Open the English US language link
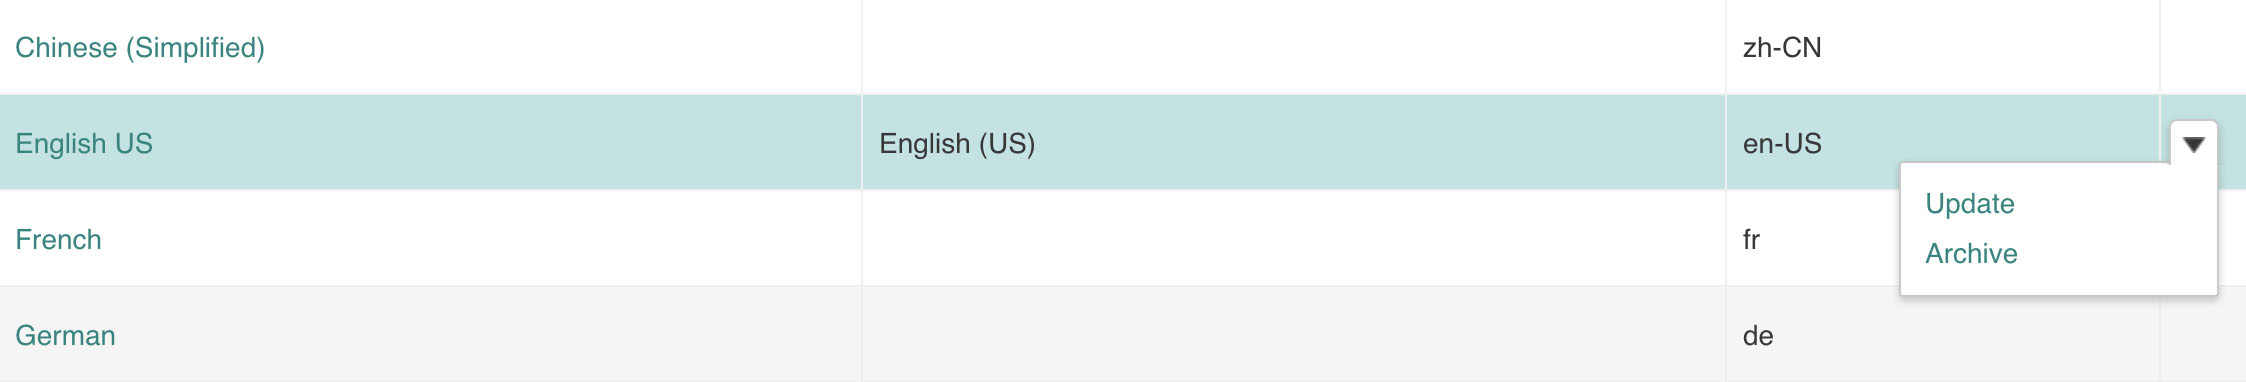Viewport: 2246px width, 382px height. (x=84, y=144)
